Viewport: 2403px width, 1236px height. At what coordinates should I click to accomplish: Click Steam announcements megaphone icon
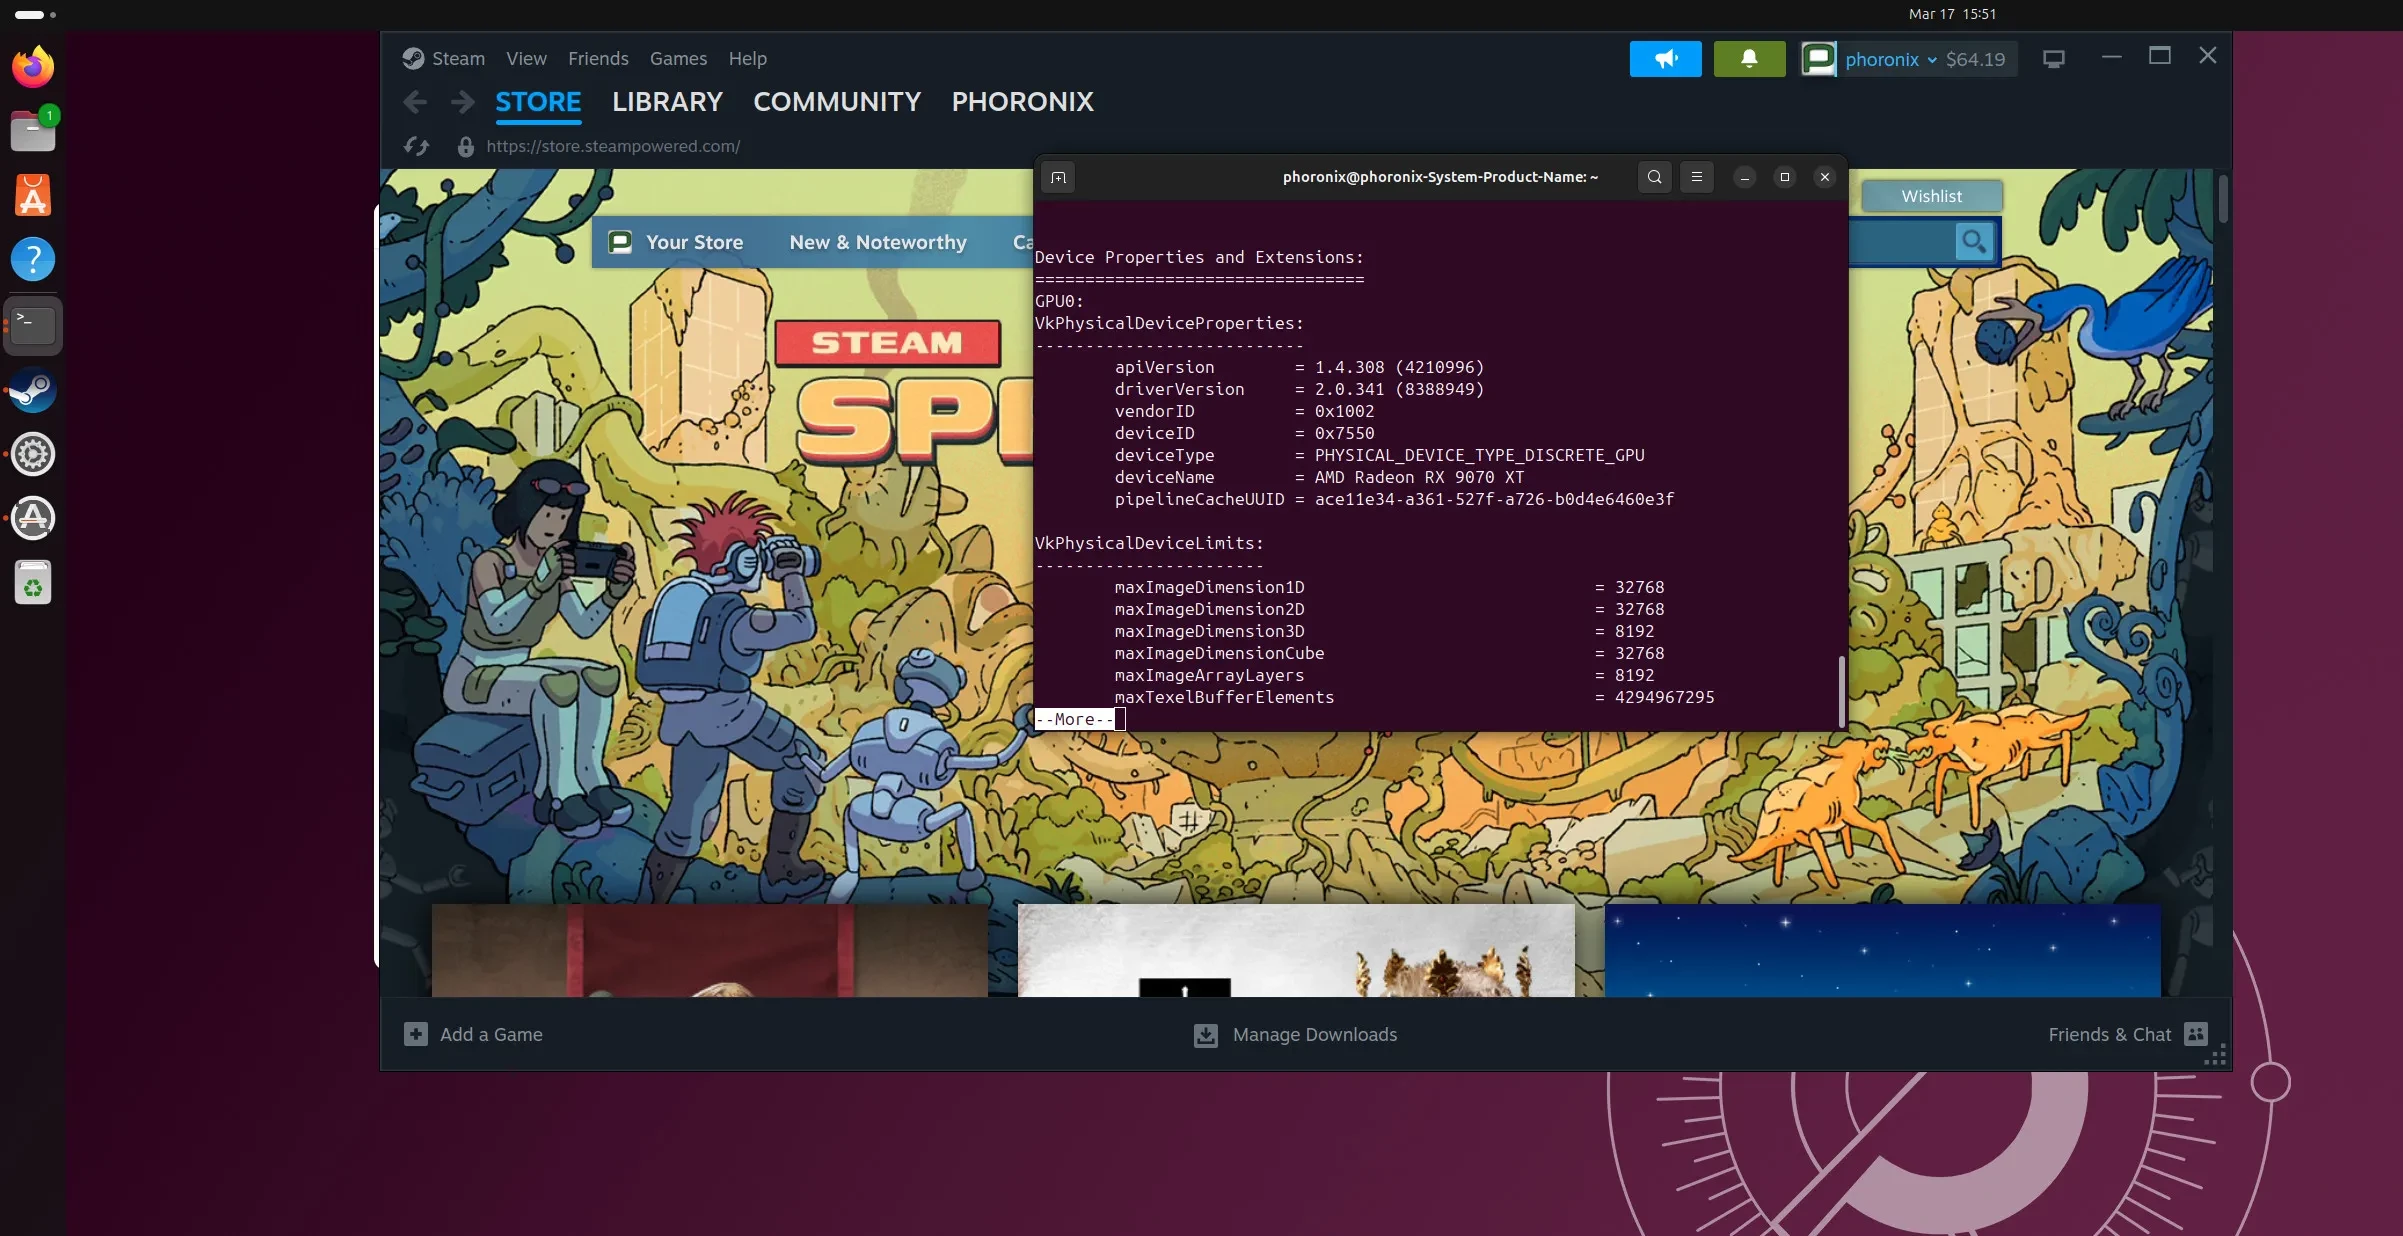(1665, 59)
